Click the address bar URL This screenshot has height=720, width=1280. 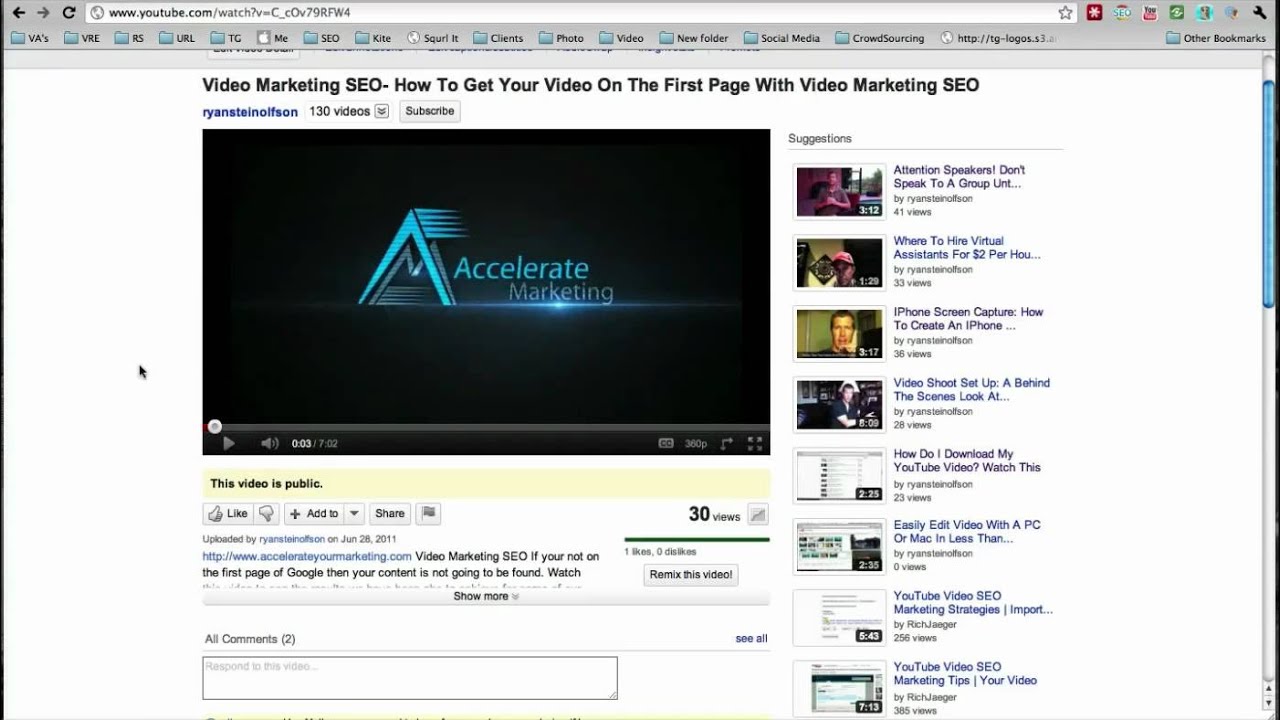click(229, 13)
